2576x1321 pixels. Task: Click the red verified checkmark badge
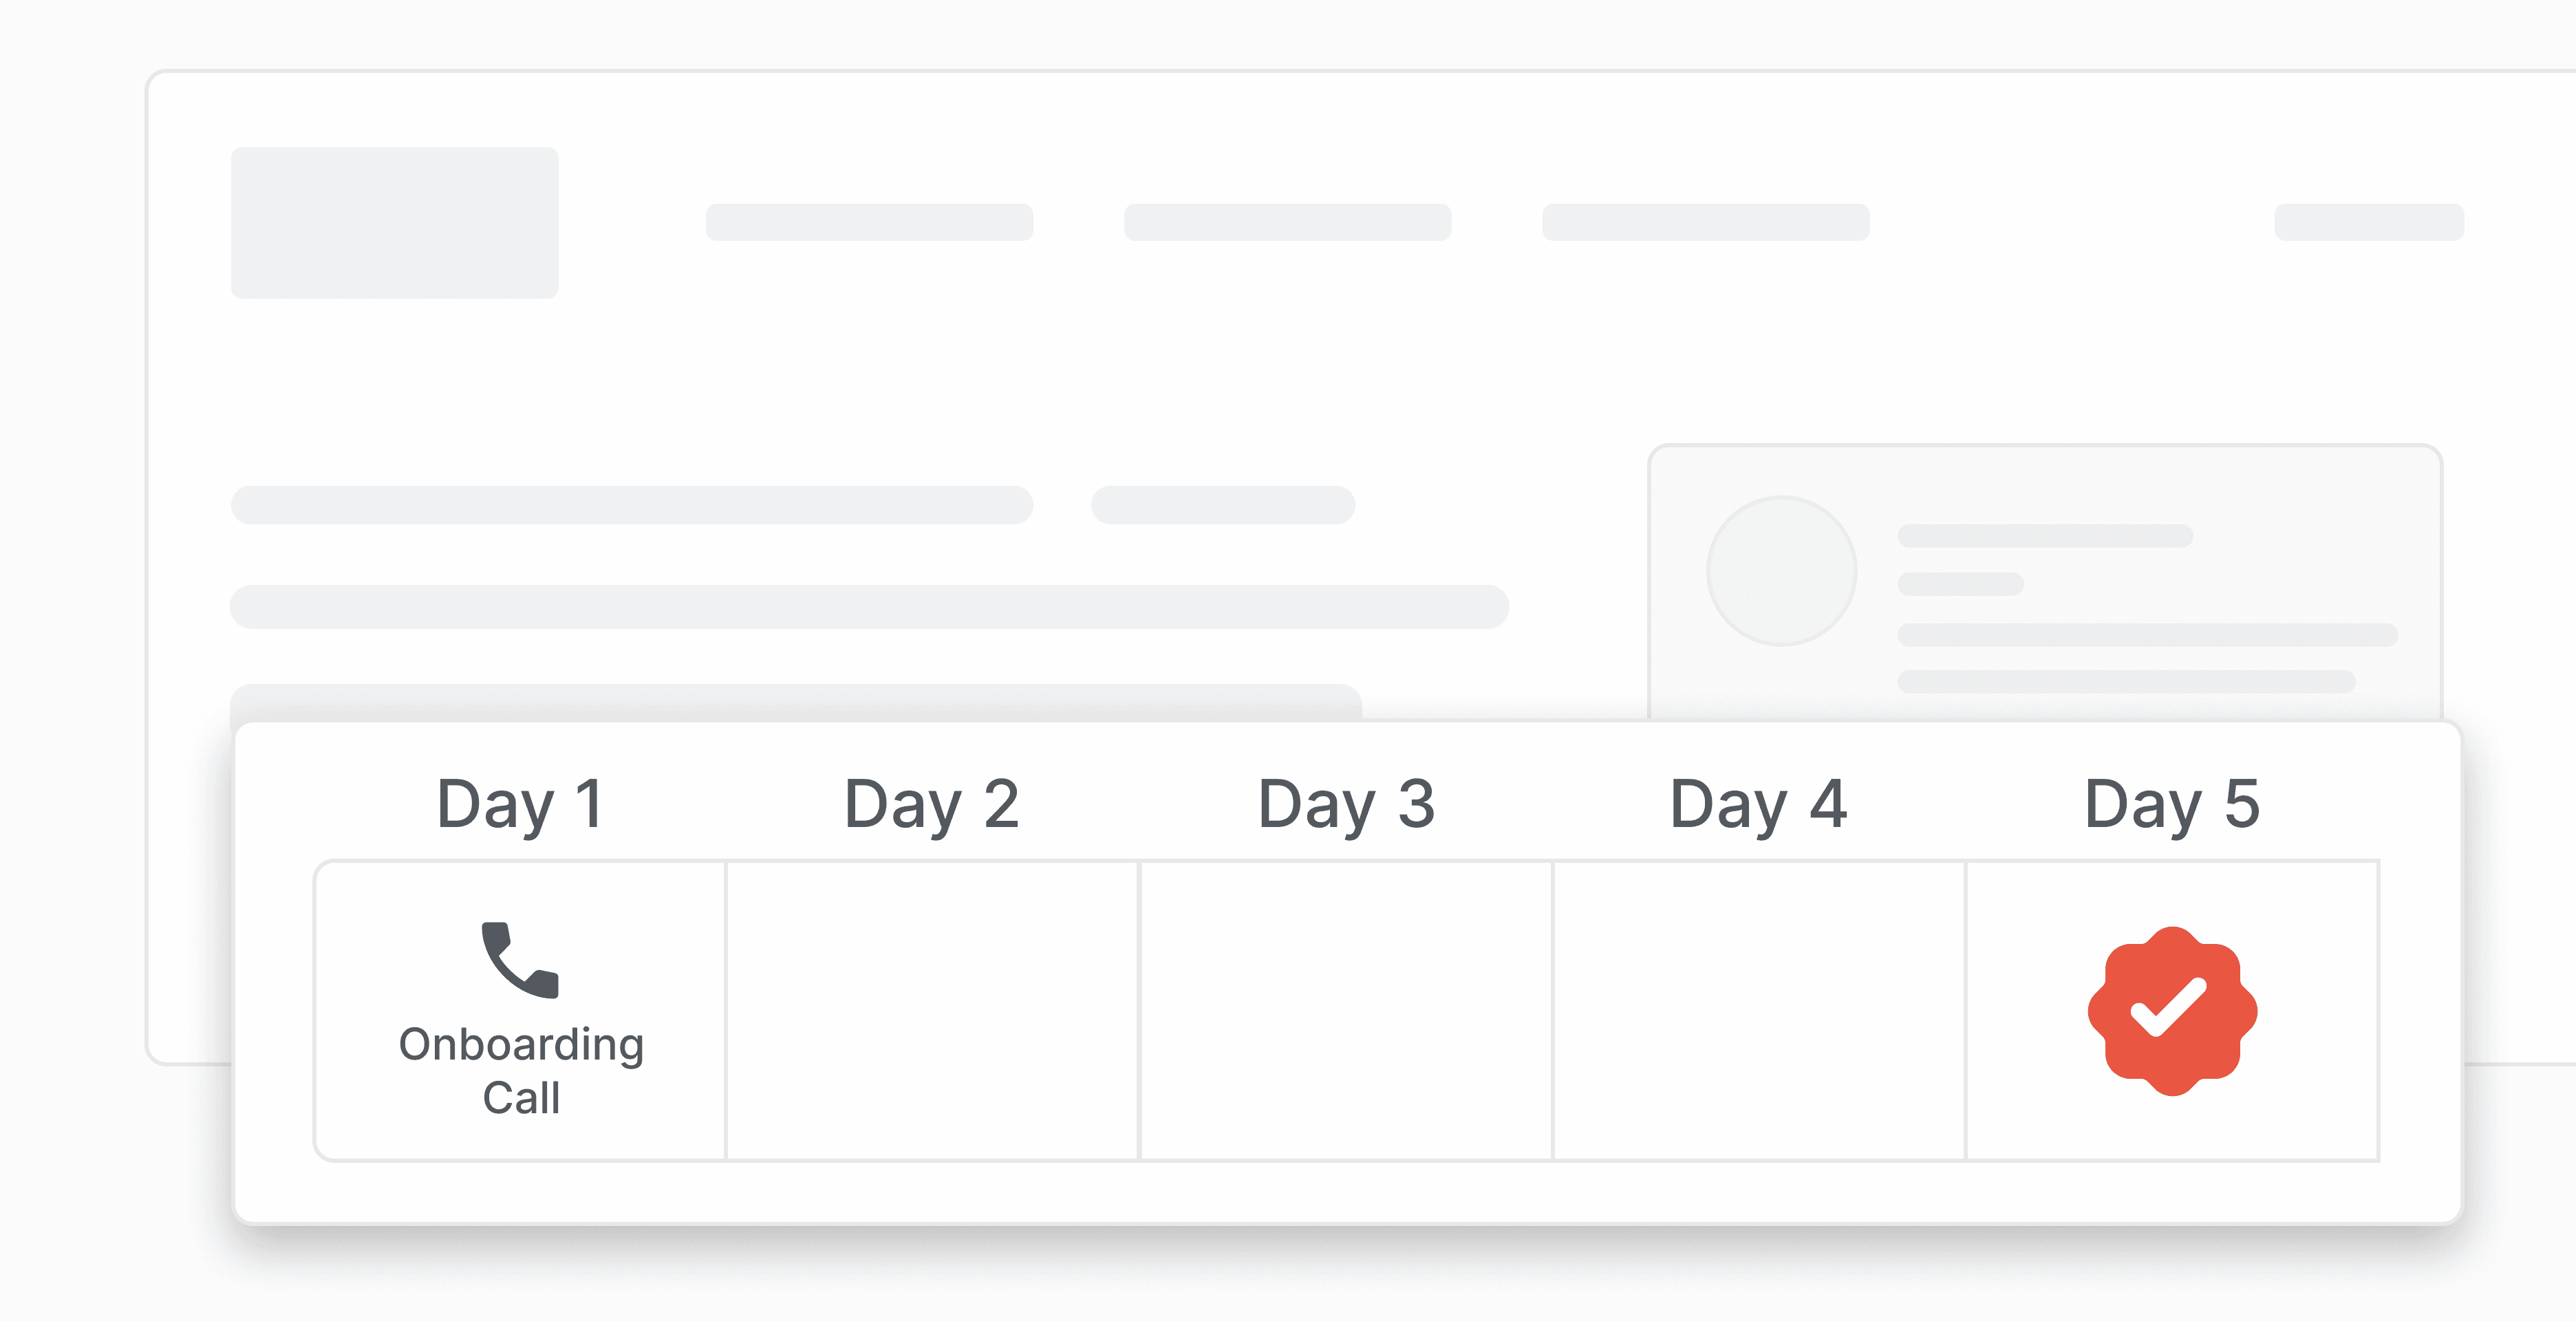(x=2171, y=1010)
